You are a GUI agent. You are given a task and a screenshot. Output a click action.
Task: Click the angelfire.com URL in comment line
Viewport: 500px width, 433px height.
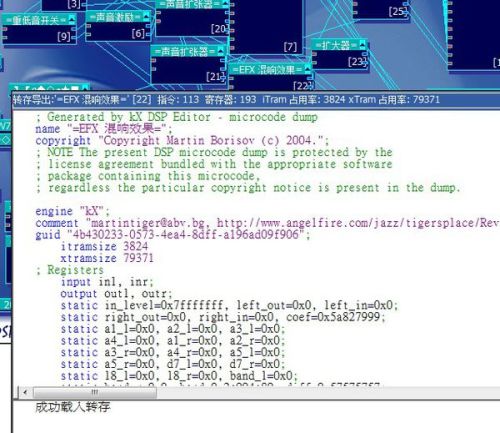(x=358, y=223)
